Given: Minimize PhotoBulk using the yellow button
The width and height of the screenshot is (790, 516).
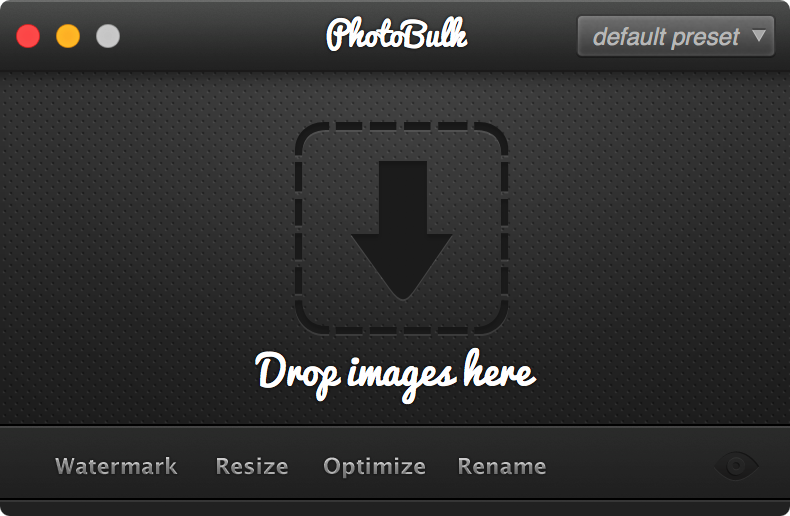Looking at the screenshot, I should (x=68, y=36).
